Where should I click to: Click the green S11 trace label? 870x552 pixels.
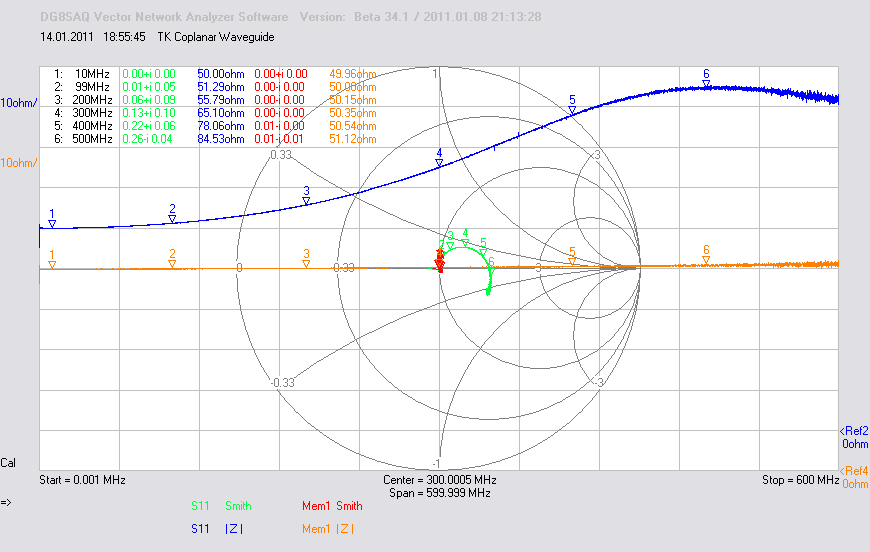point(200,506)
